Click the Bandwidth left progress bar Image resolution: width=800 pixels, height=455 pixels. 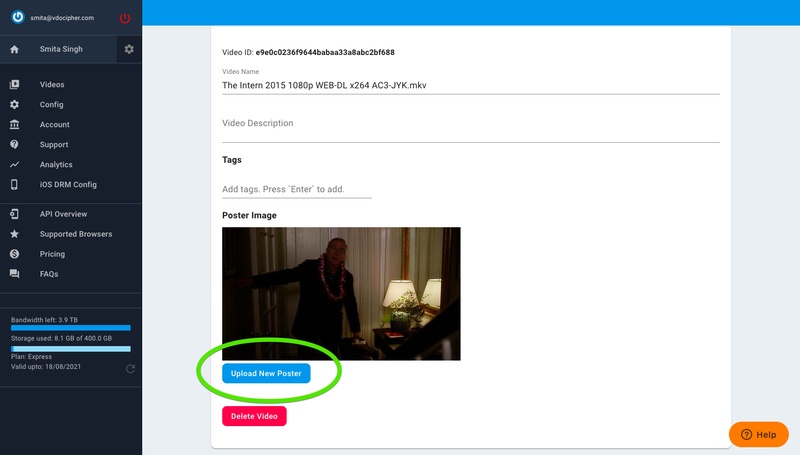pos(70,328)
